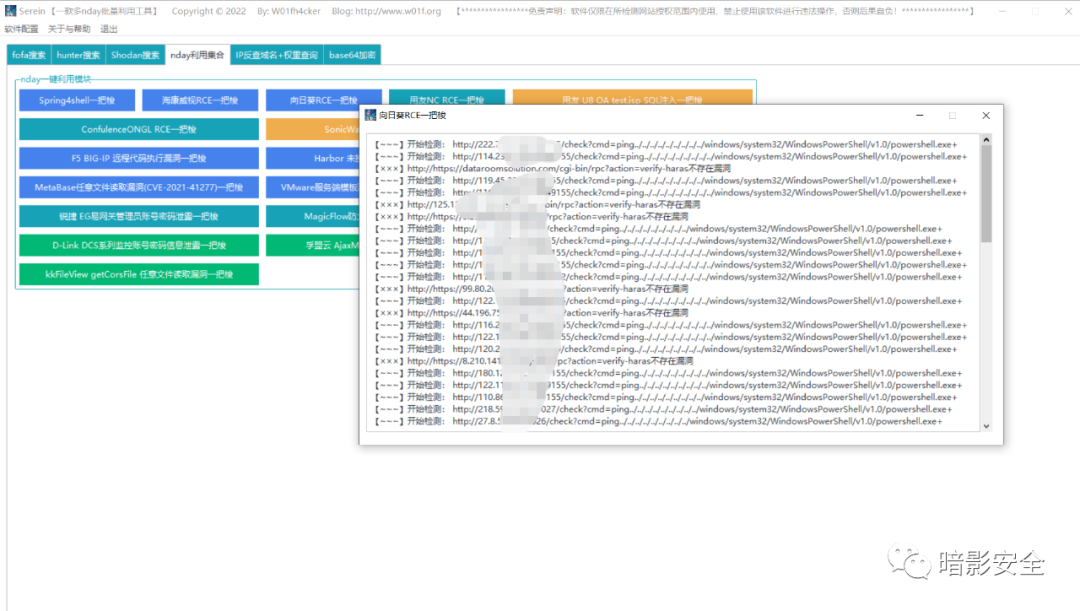The width and height of the screenshot is (1080, 611).
Task: Click the first log line starting http://222.
Action: pyautogui.click(x=665, y=144)
